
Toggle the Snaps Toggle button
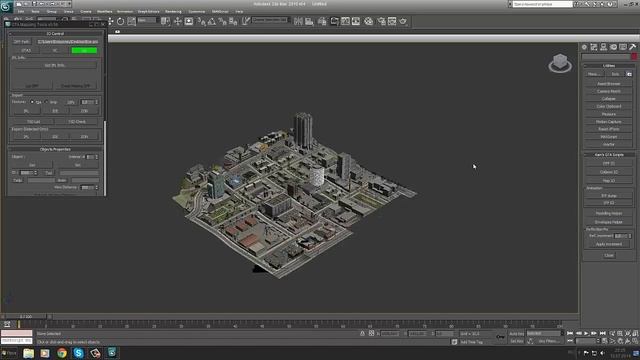[x=202, y=22]
